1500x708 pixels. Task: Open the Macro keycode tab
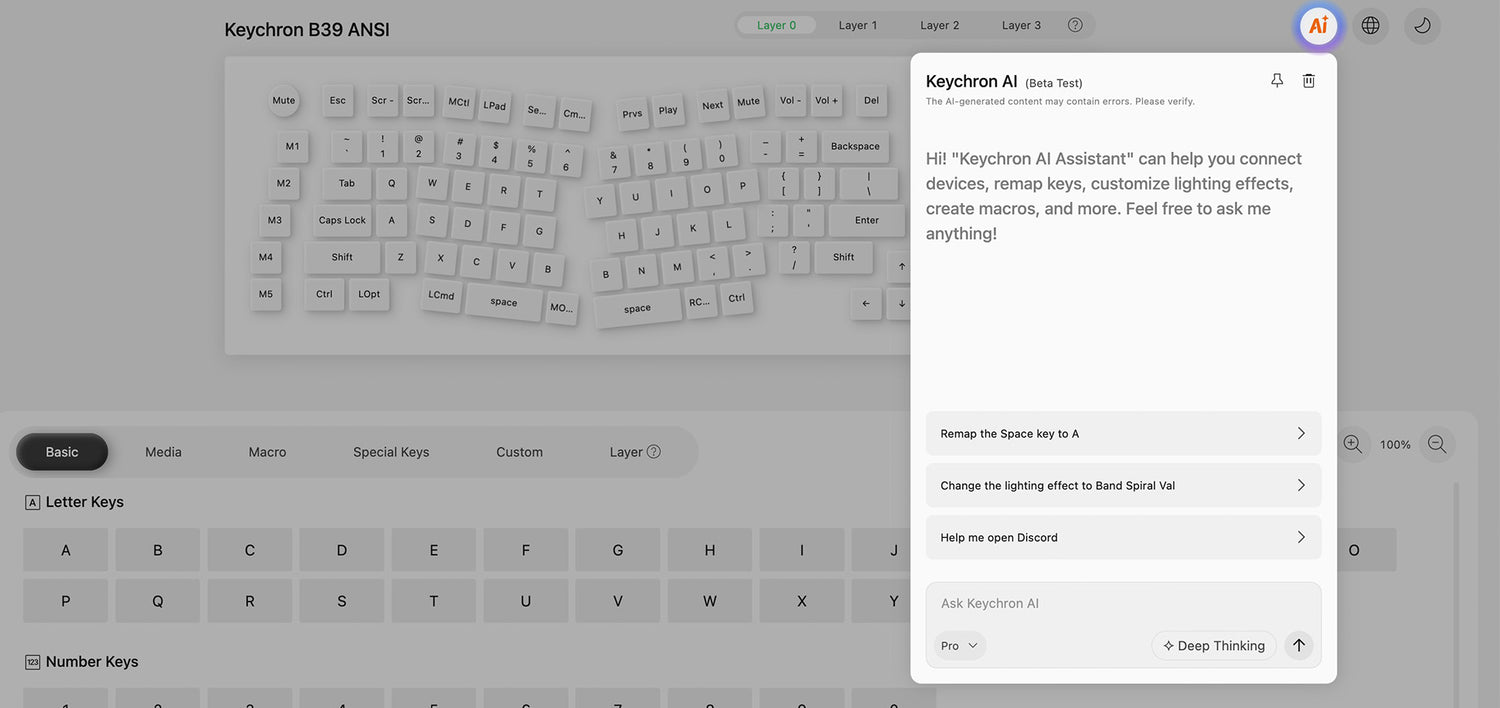point(267,452)
